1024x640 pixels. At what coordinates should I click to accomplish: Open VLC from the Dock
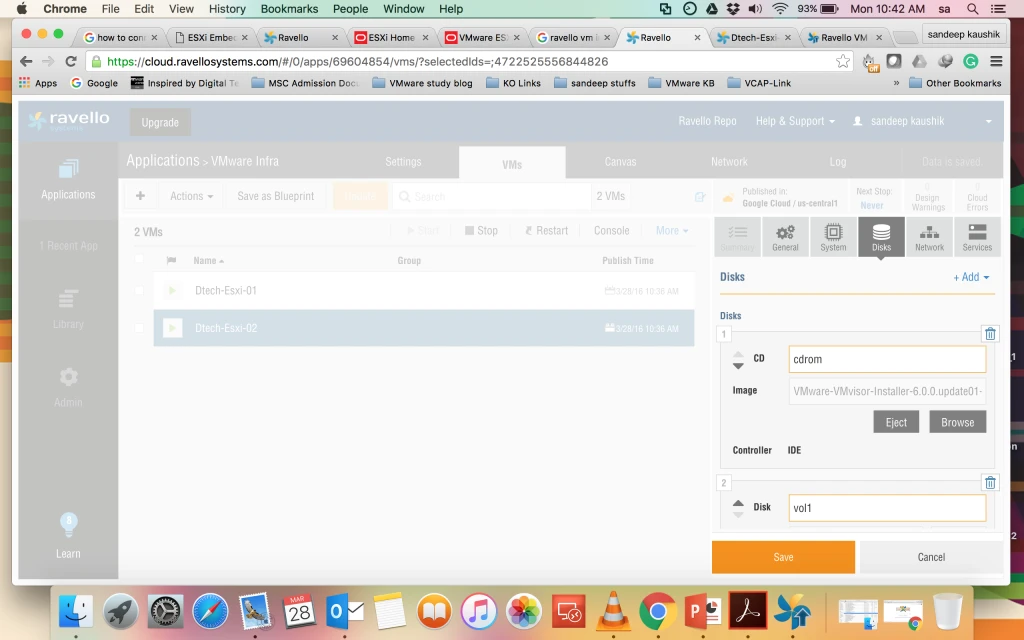click(613, 610)
